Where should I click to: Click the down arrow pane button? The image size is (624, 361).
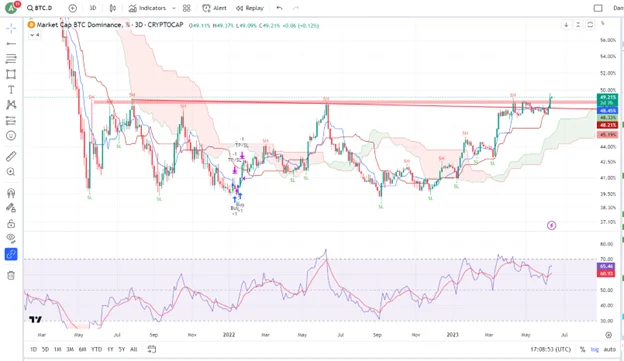[566, 25]
